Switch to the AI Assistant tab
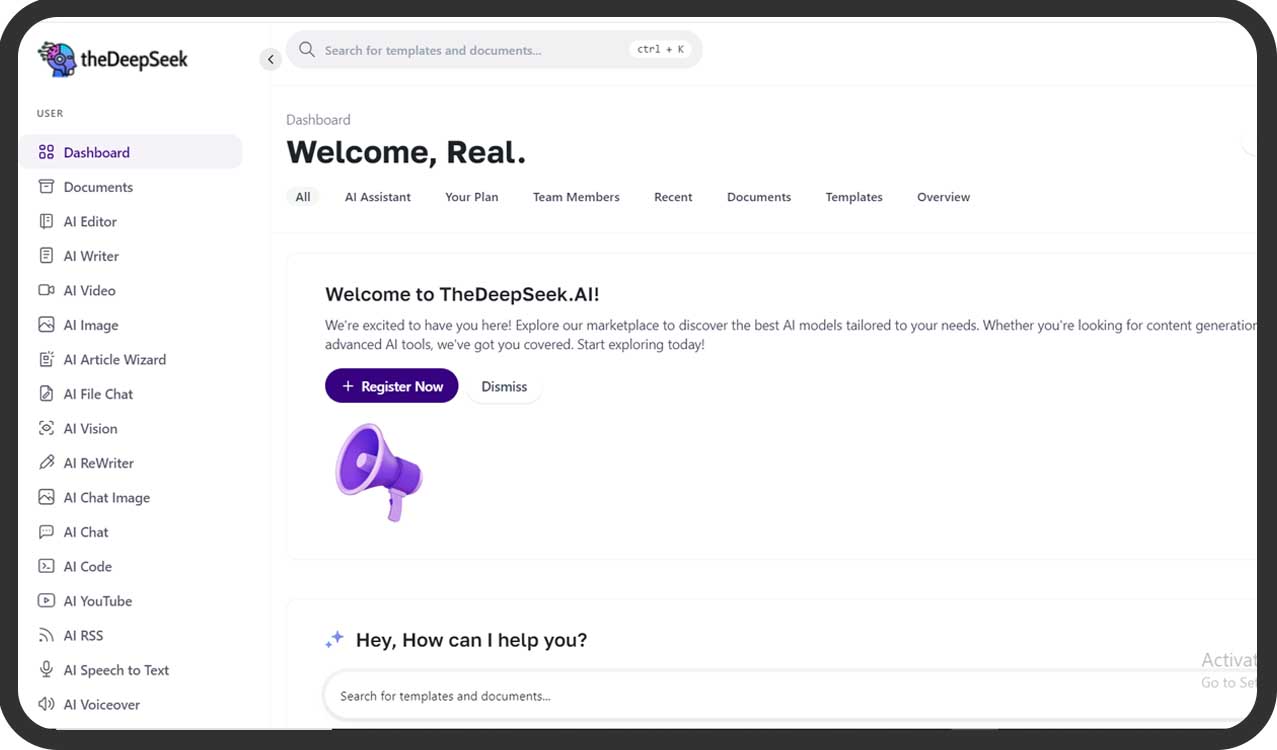Image resolution: width=1277 pixels, height=750 pixels. (x=378, y=197)
